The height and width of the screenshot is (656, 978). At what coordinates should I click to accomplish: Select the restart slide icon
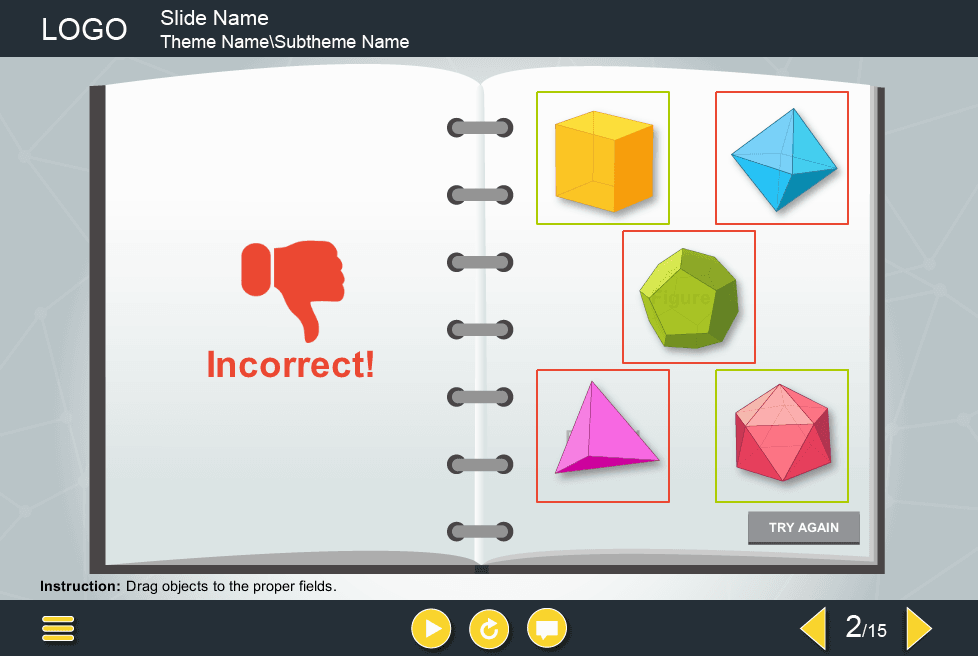pos(489,628)
